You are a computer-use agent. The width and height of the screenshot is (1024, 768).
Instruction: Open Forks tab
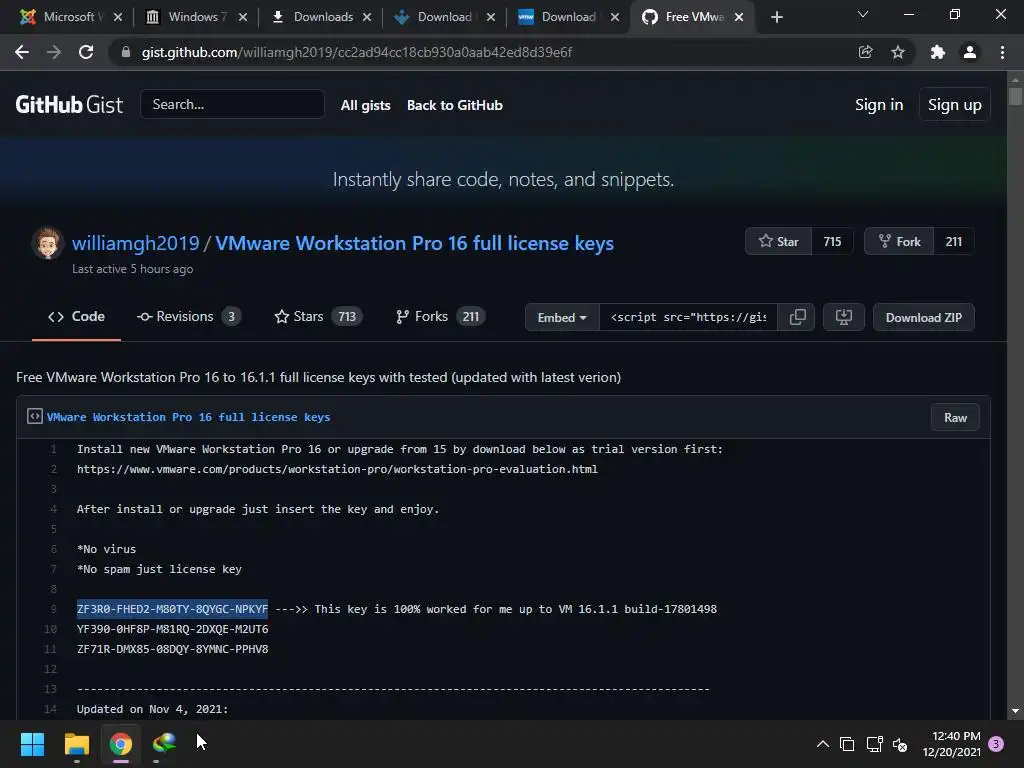point(440,317)
